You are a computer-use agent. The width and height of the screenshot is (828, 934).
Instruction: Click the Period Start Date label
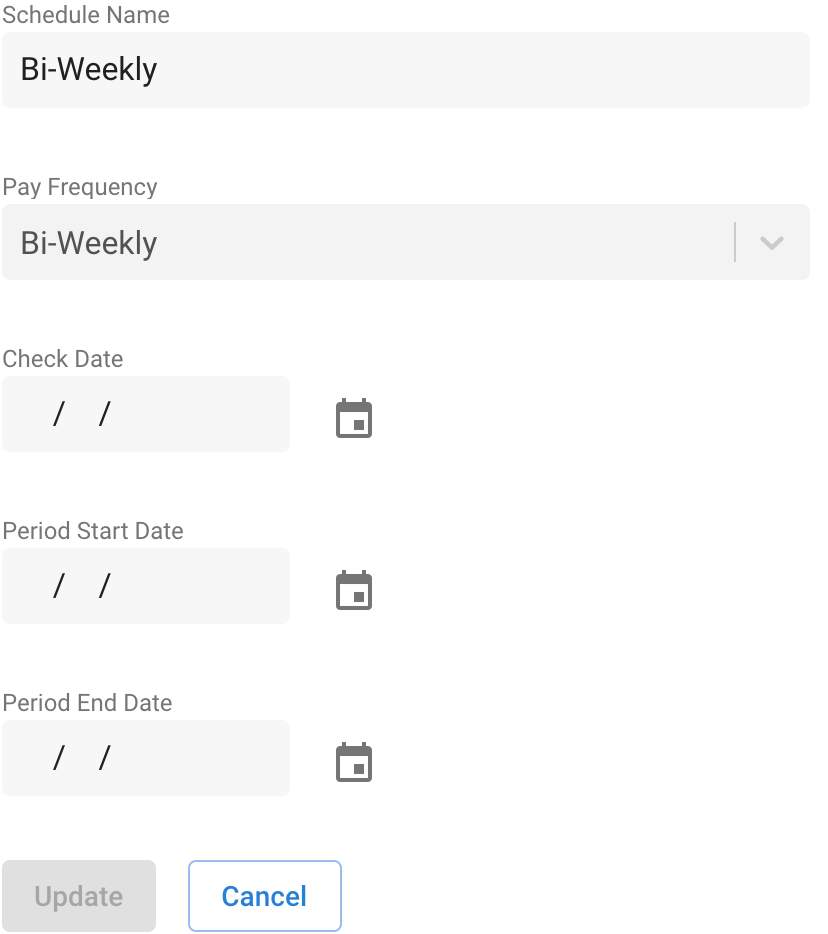click(x=93, y=531)
